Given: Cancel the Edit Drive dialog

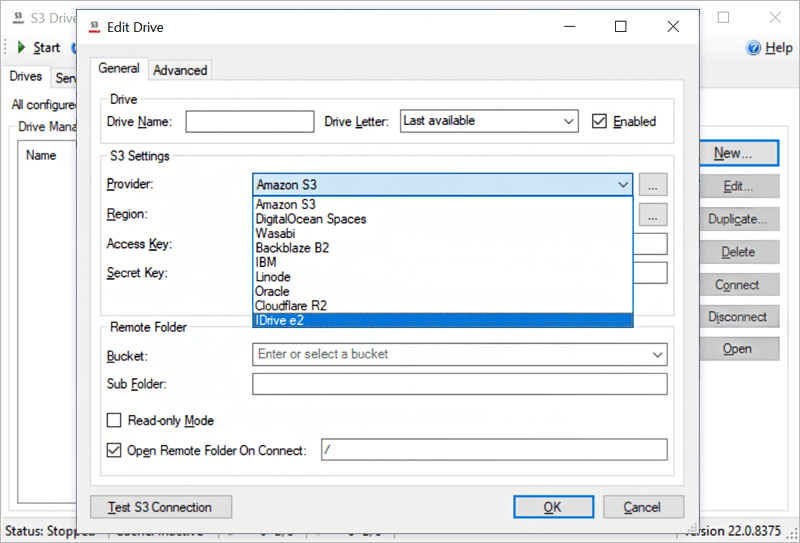Looking at the screenshot, I should point(643,507).
